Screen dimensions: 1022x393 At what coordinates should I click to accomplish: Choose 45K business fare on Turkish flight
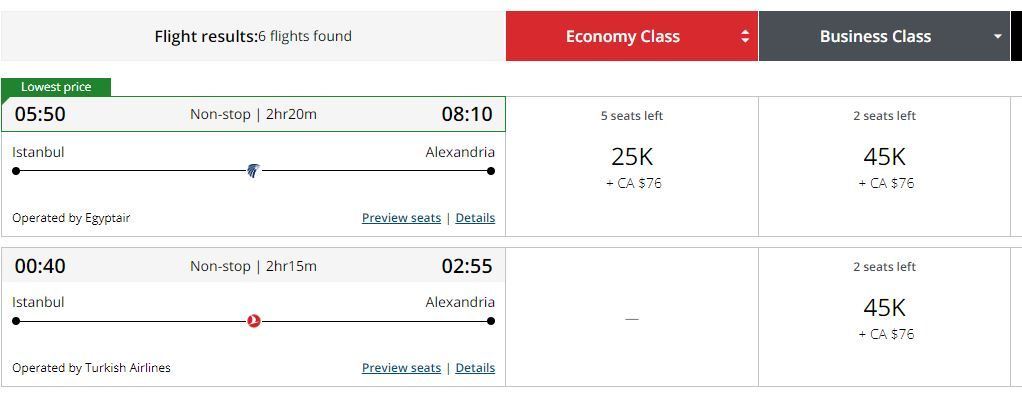(884, 317)
